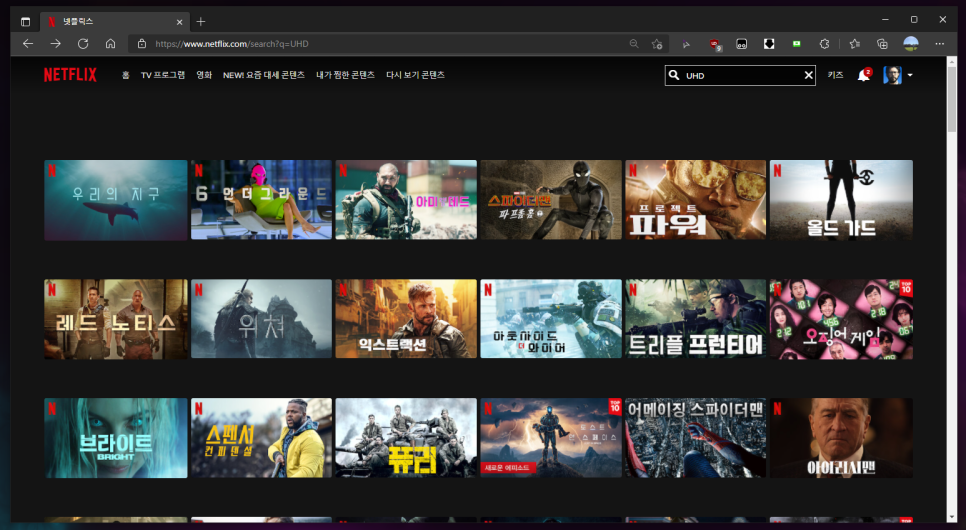This screenshot has width=966, height=530.
Task: View site info via the lock icon
Action: click(142, 44)
